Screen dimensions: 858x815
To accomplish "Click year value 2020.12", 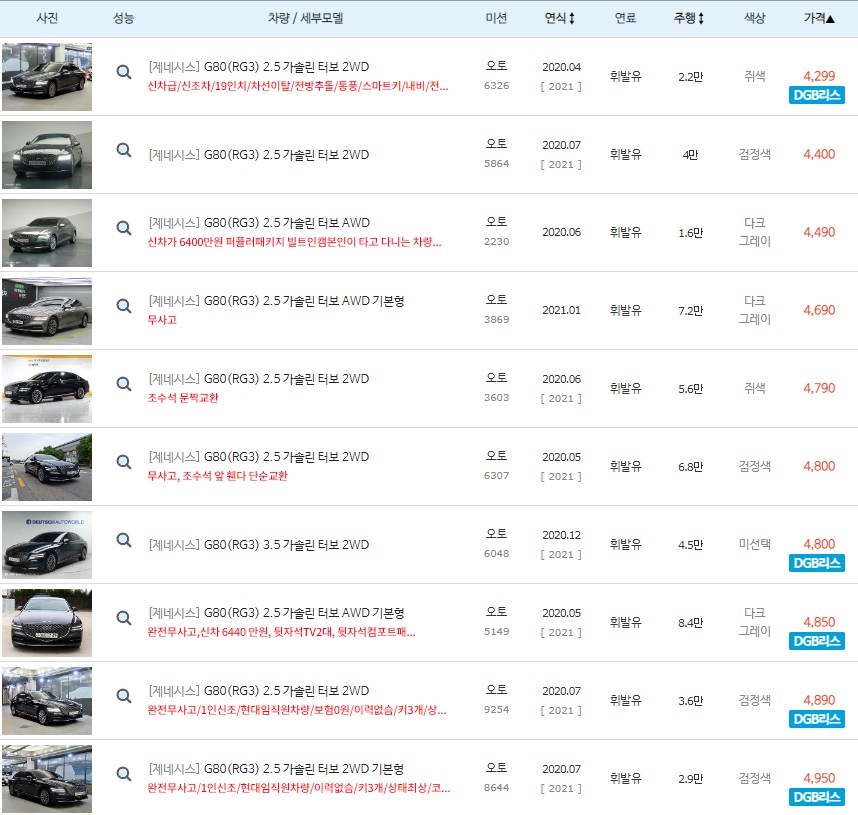I will pos(561,535).
